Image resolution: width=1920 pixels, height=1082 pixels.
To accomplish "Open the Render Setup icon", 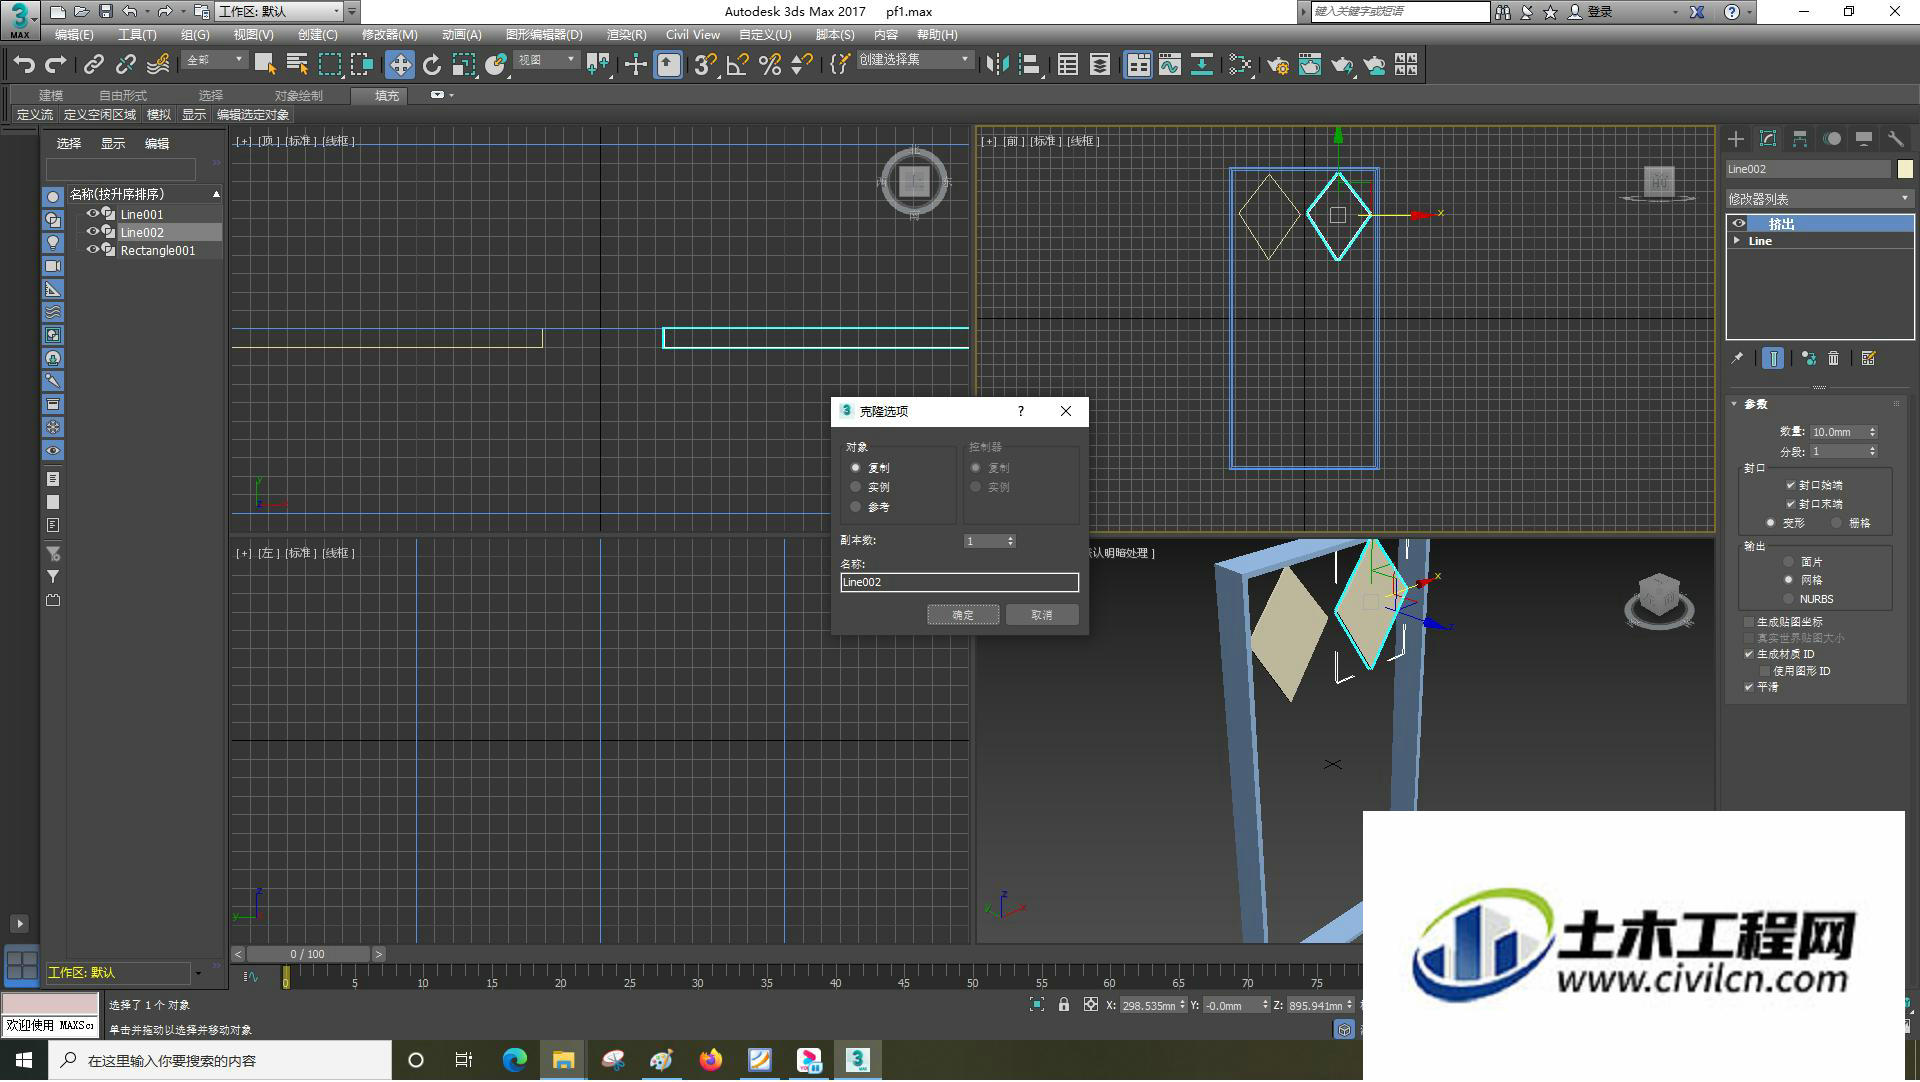I will (1278, 65).
